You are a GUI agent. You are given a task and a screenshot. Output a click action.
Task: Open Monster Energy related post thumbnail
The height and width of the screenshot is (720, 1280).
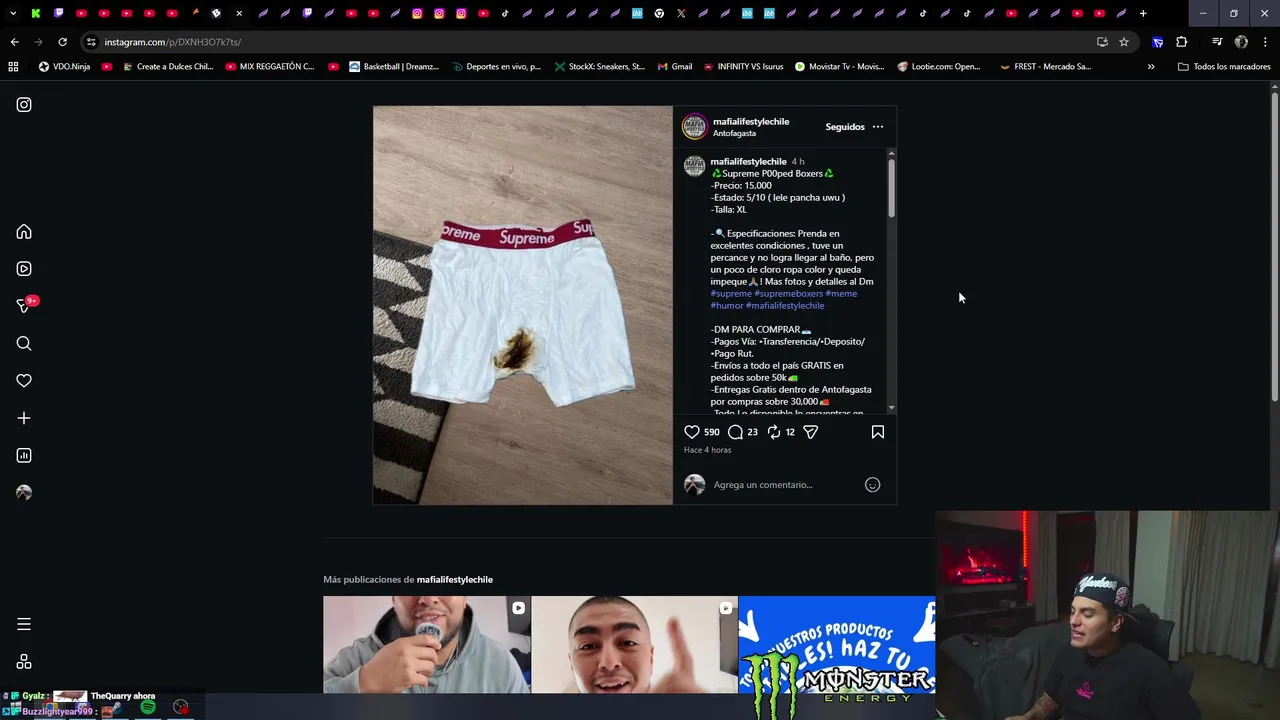click(837, 645)
